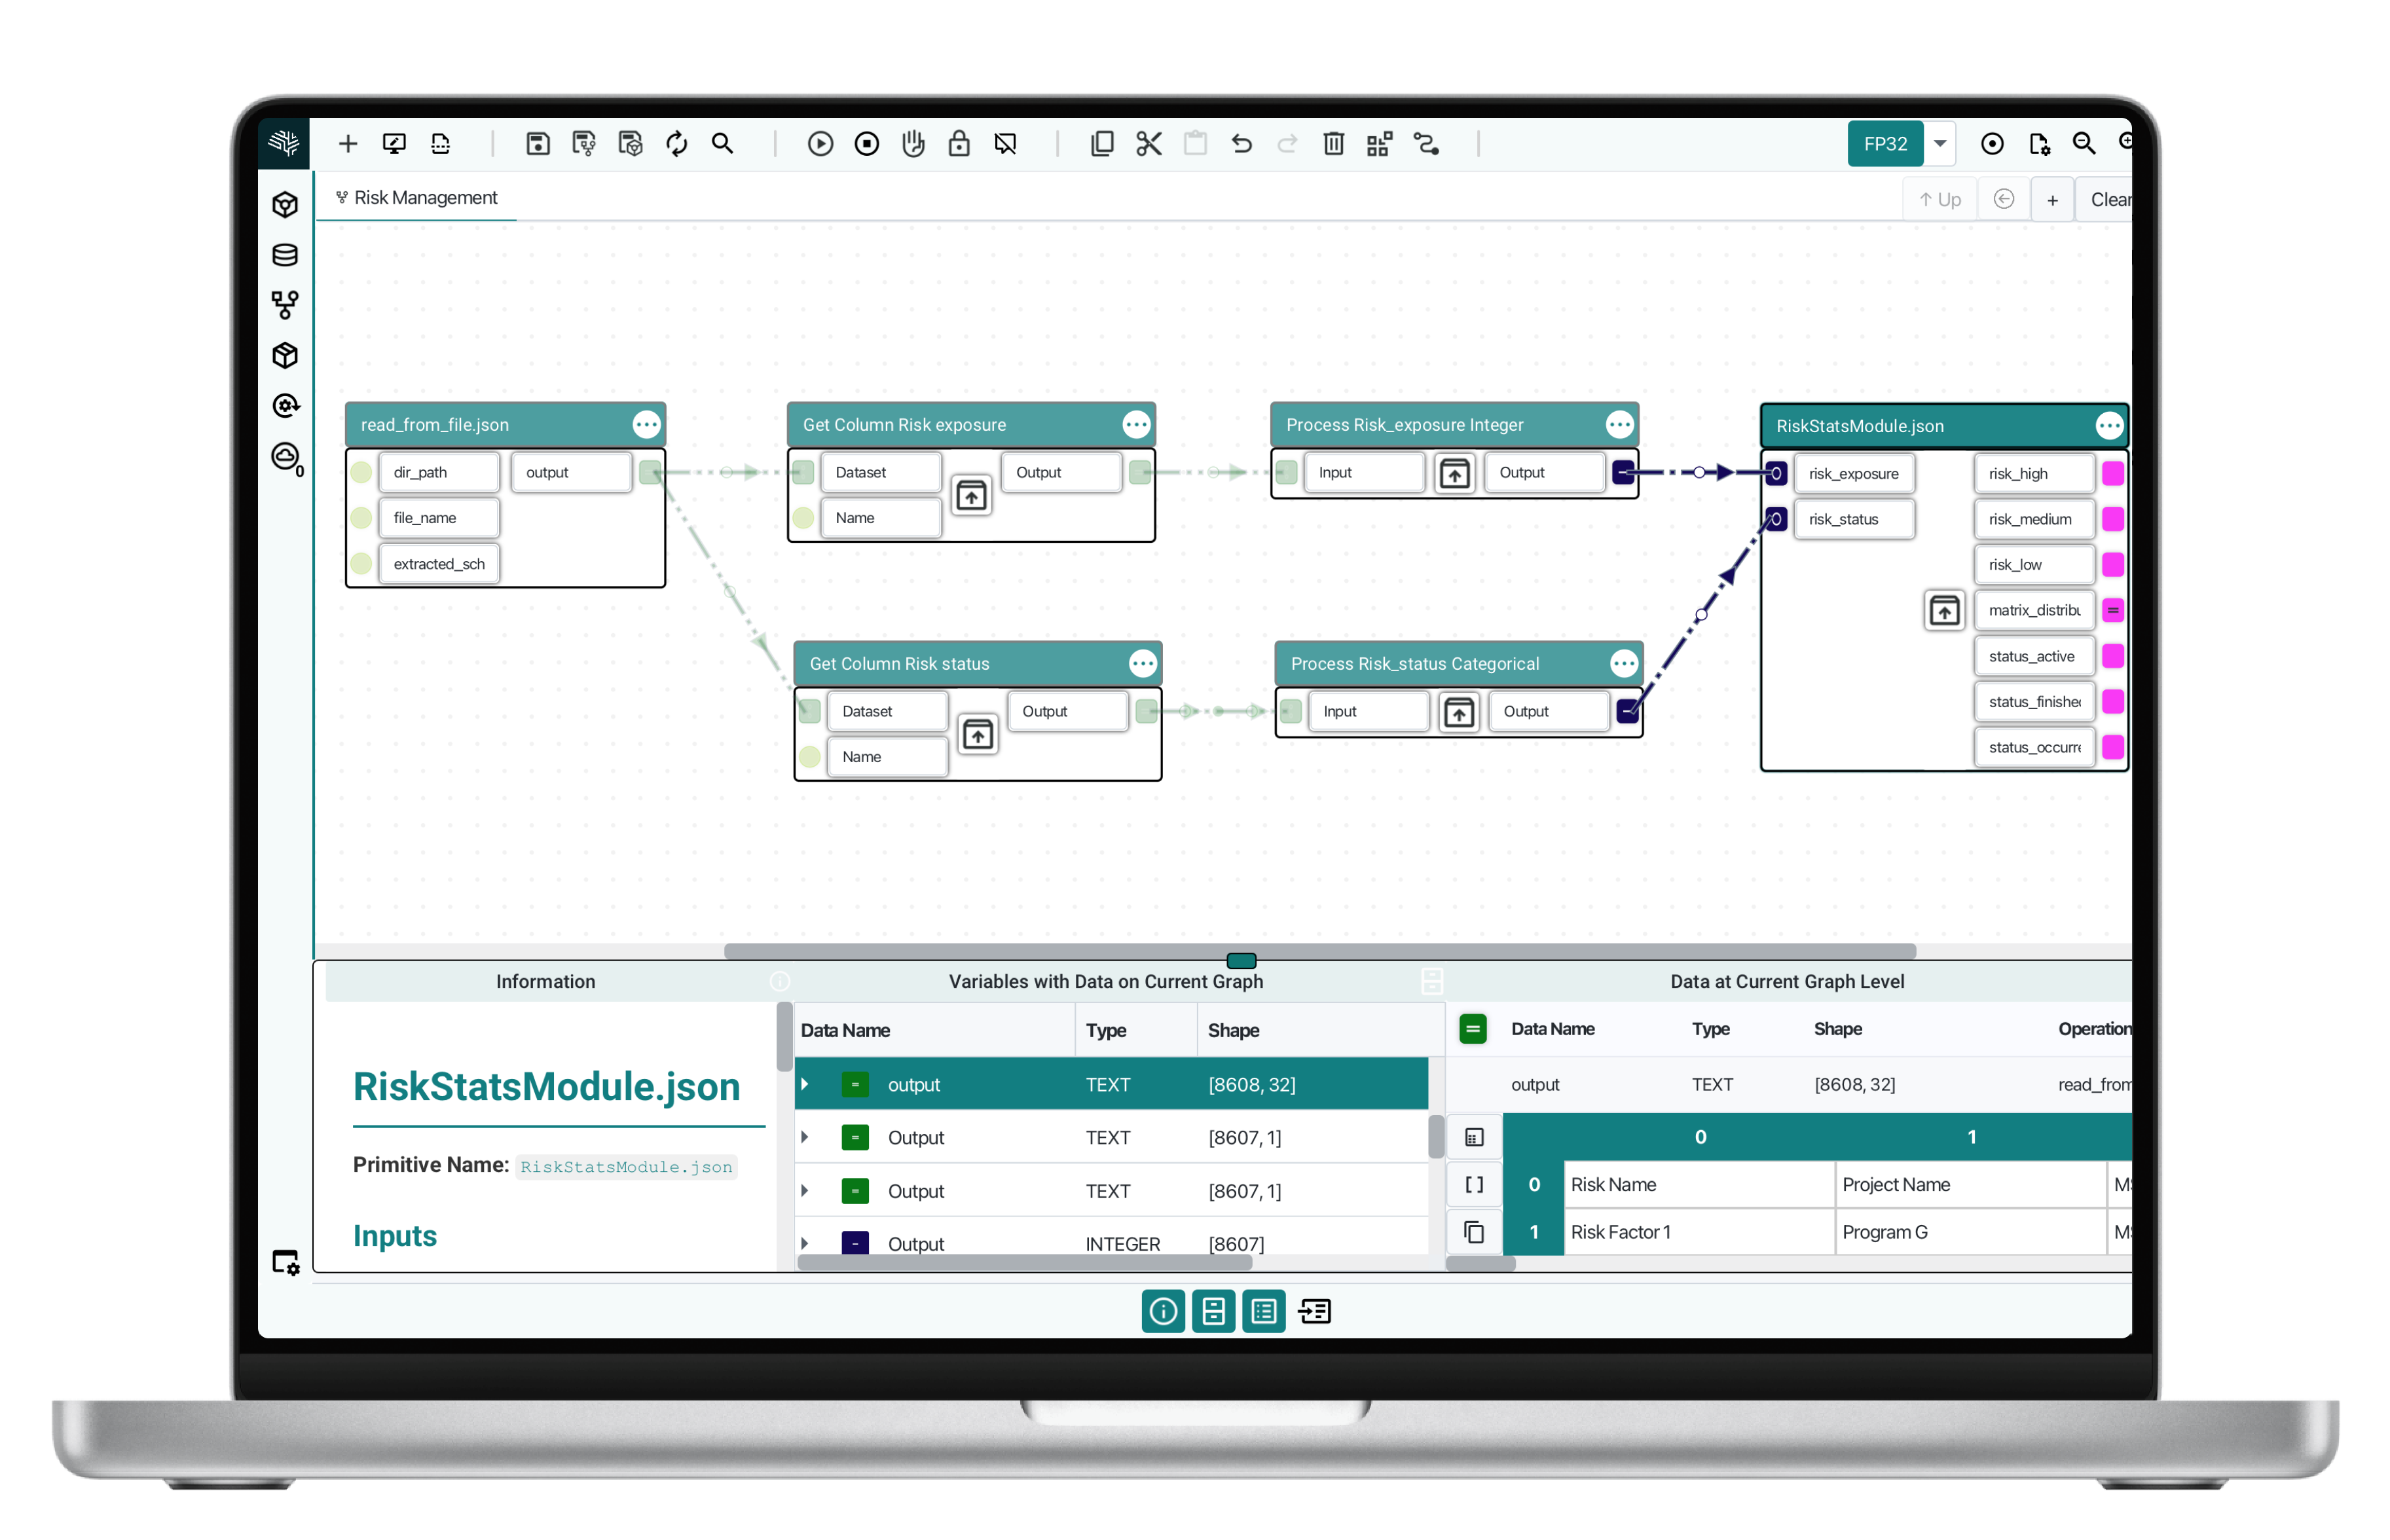Click the lock icon in the toolbar
Screen dimensions: 2390x1540
[959, 143]
